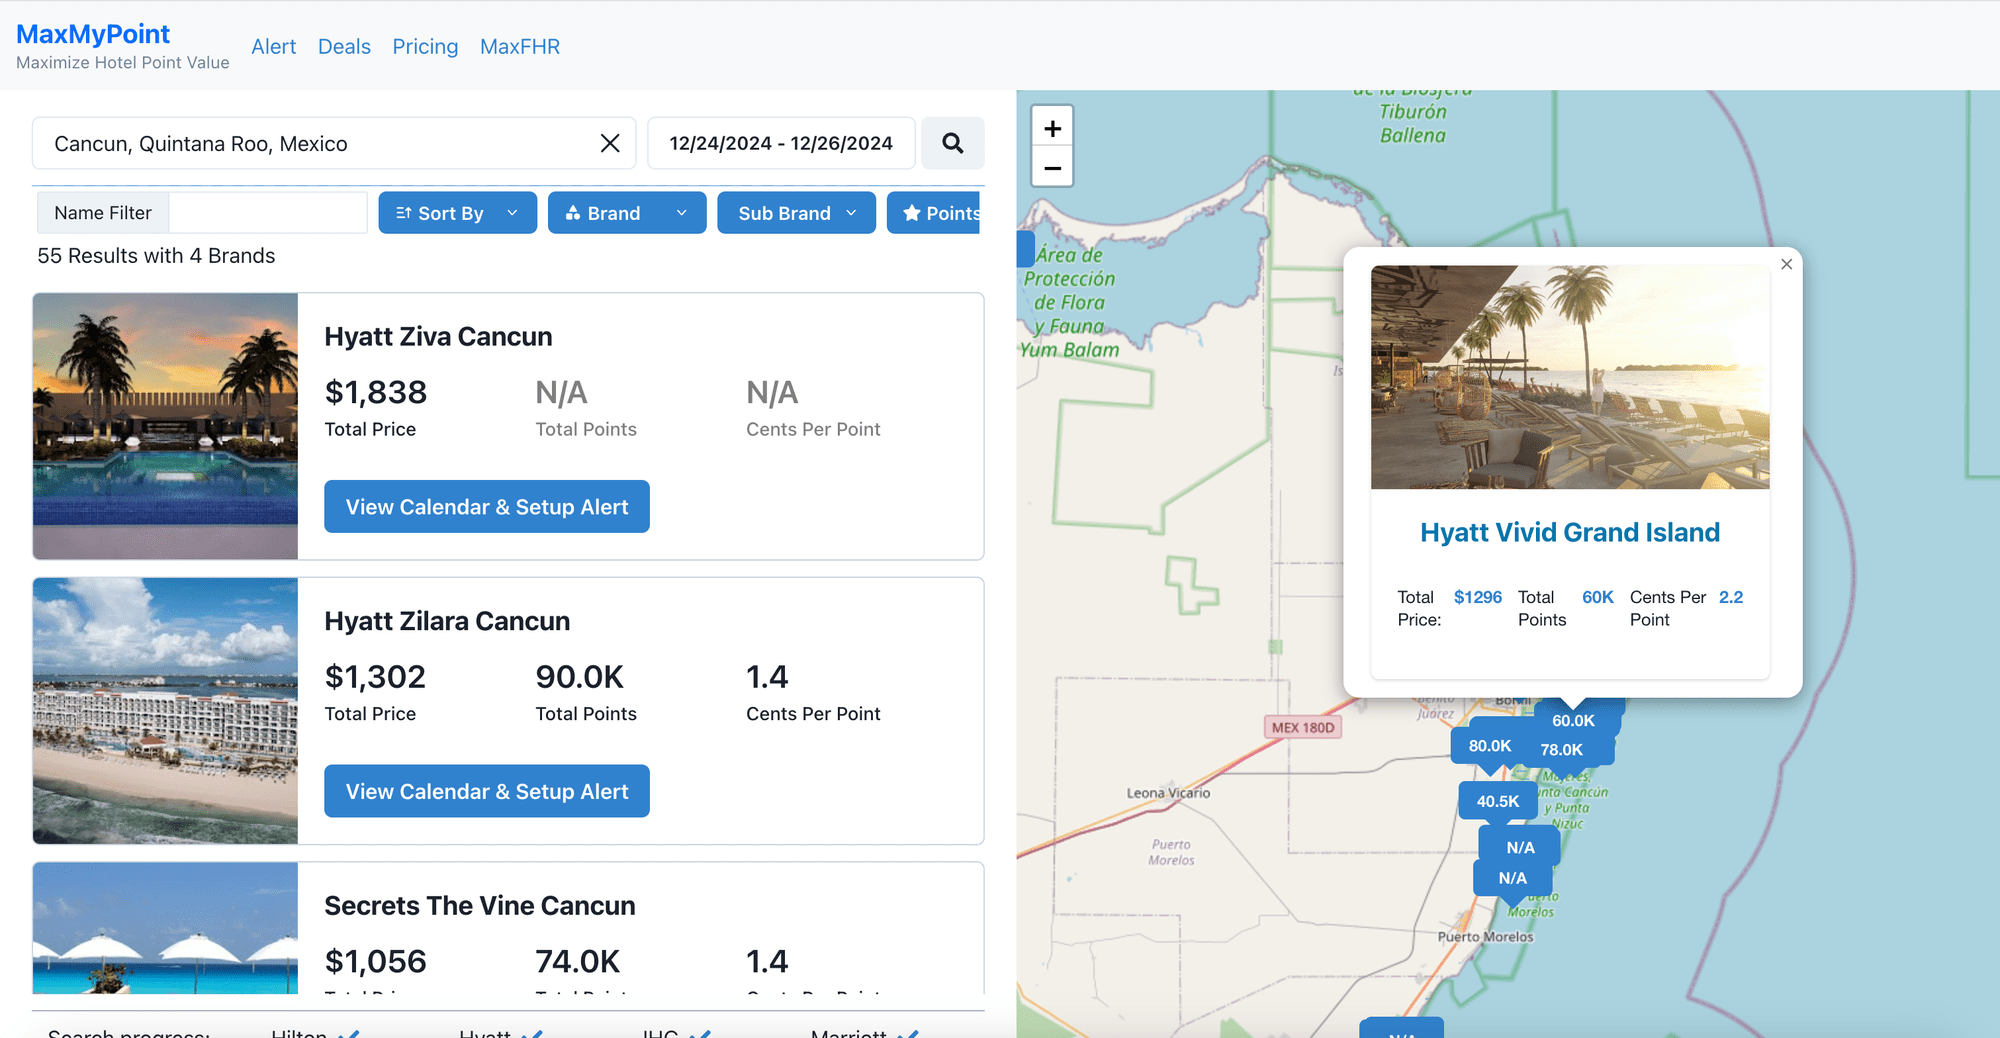View Calendar & Setup Alert for Hyatt Zilara
Screen dimensions: 2000x1038
coord(487,791)
